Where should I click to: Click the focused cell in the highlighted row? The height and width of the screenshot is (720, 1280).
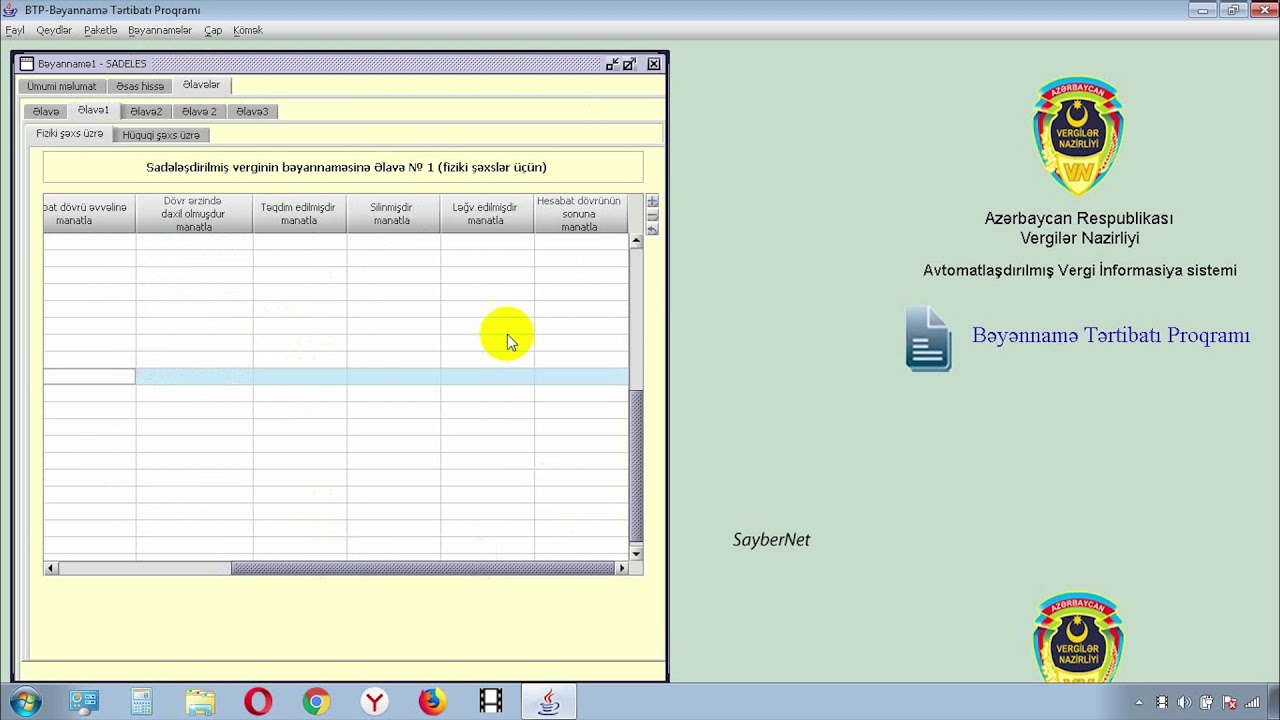(89, 376)
